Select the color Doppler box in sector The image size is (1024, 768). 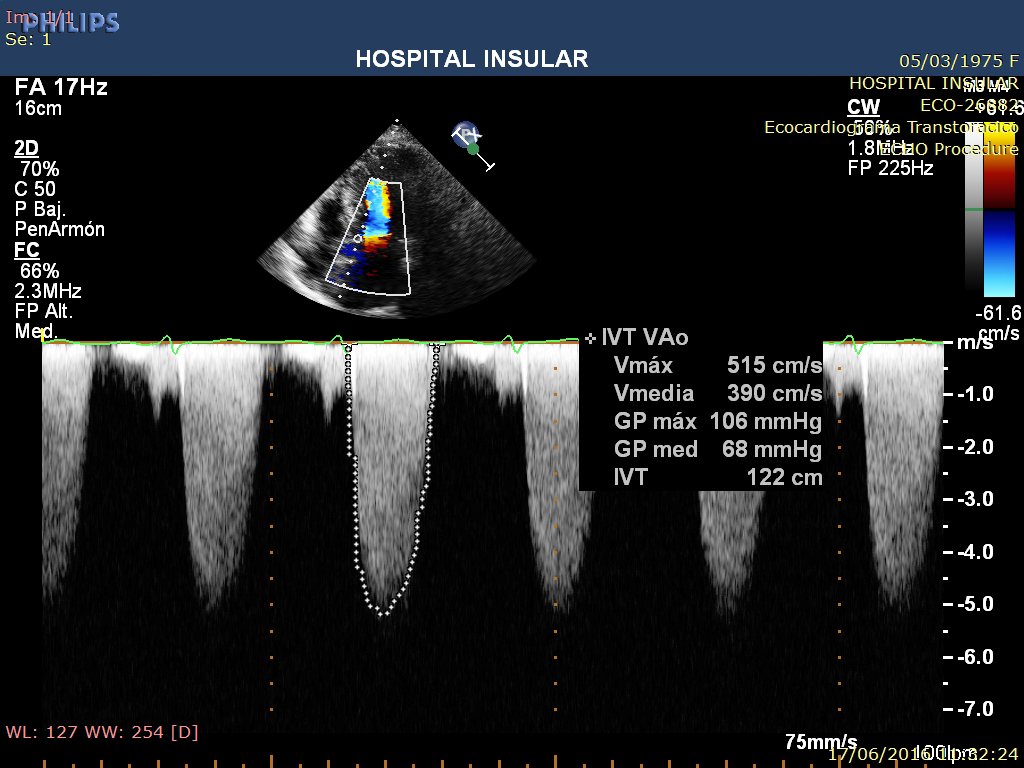click(x=369, y=237)
